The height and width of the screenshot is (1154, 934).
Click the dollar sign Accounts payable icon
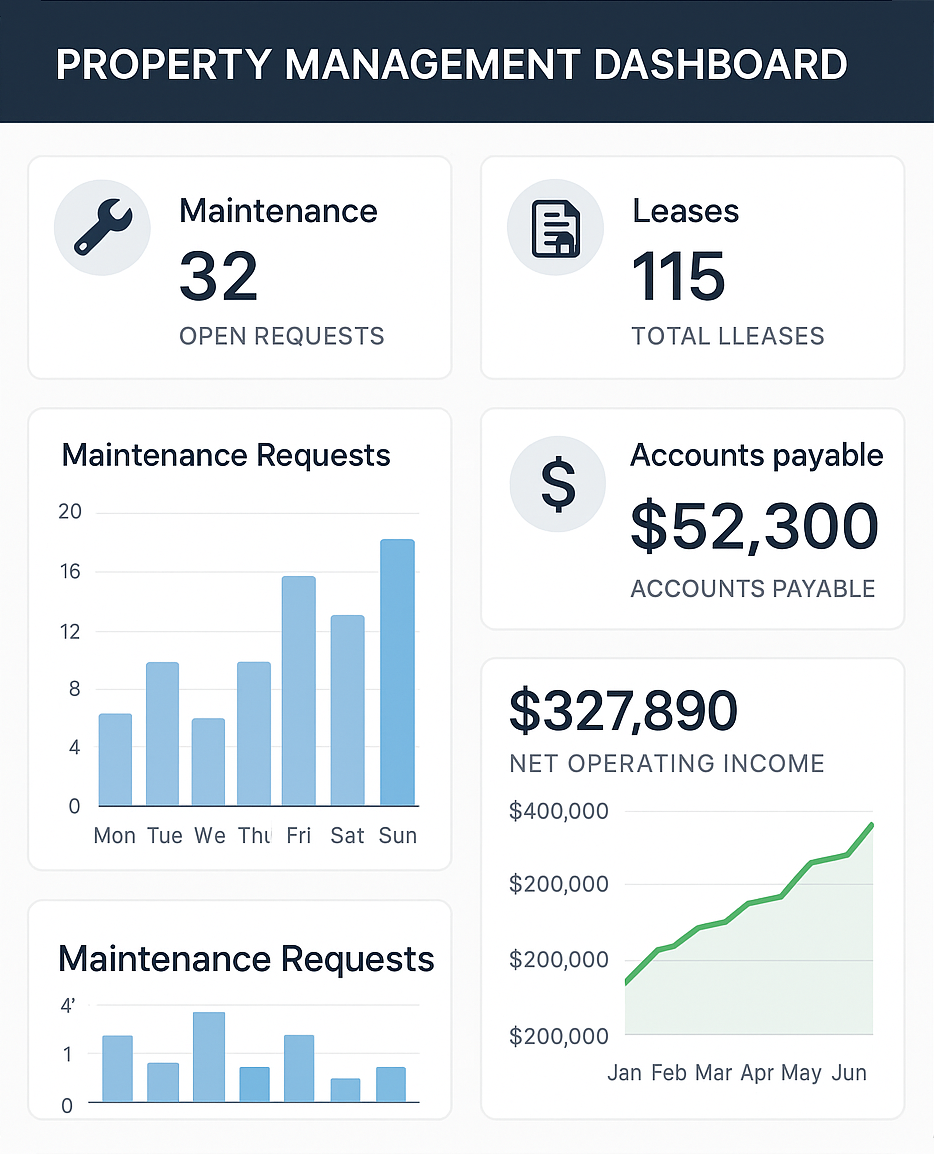point(558,484)
